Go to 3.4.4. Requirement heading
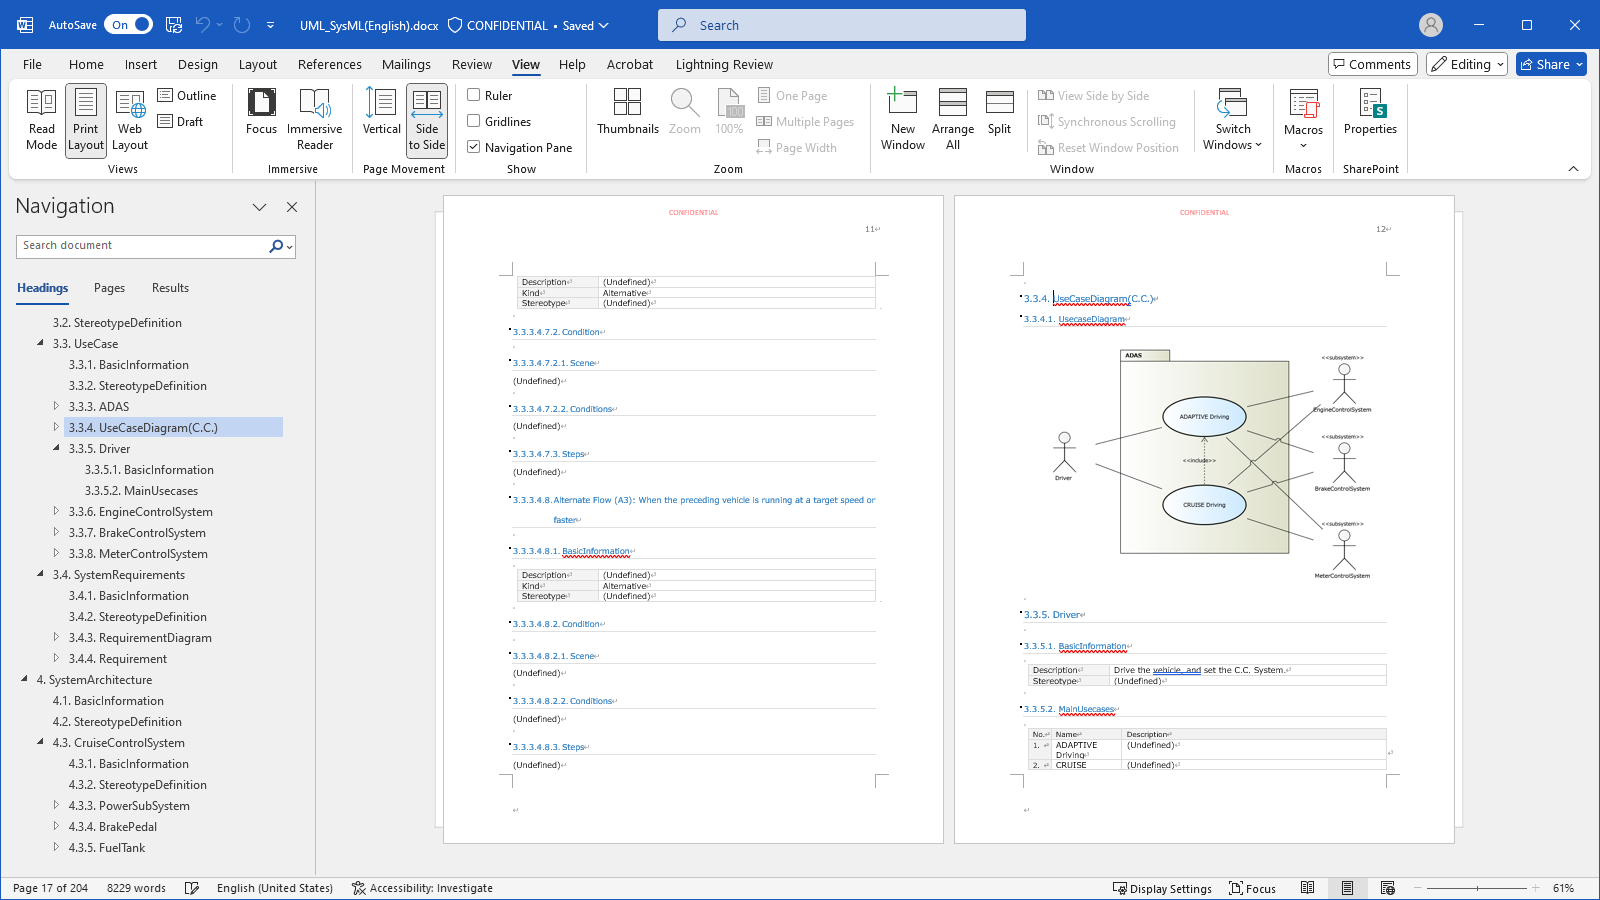Viewport: 1600px width, 900px height. click(x=117, y=659)
